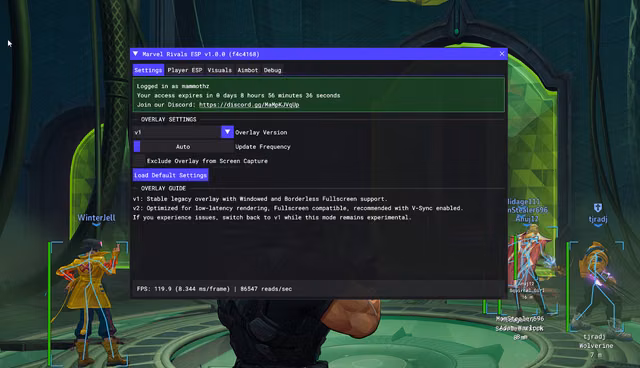Click the OVERLAY GUIDE section header
This screenshot has height=368, width=640.
(x=163, y=188)
